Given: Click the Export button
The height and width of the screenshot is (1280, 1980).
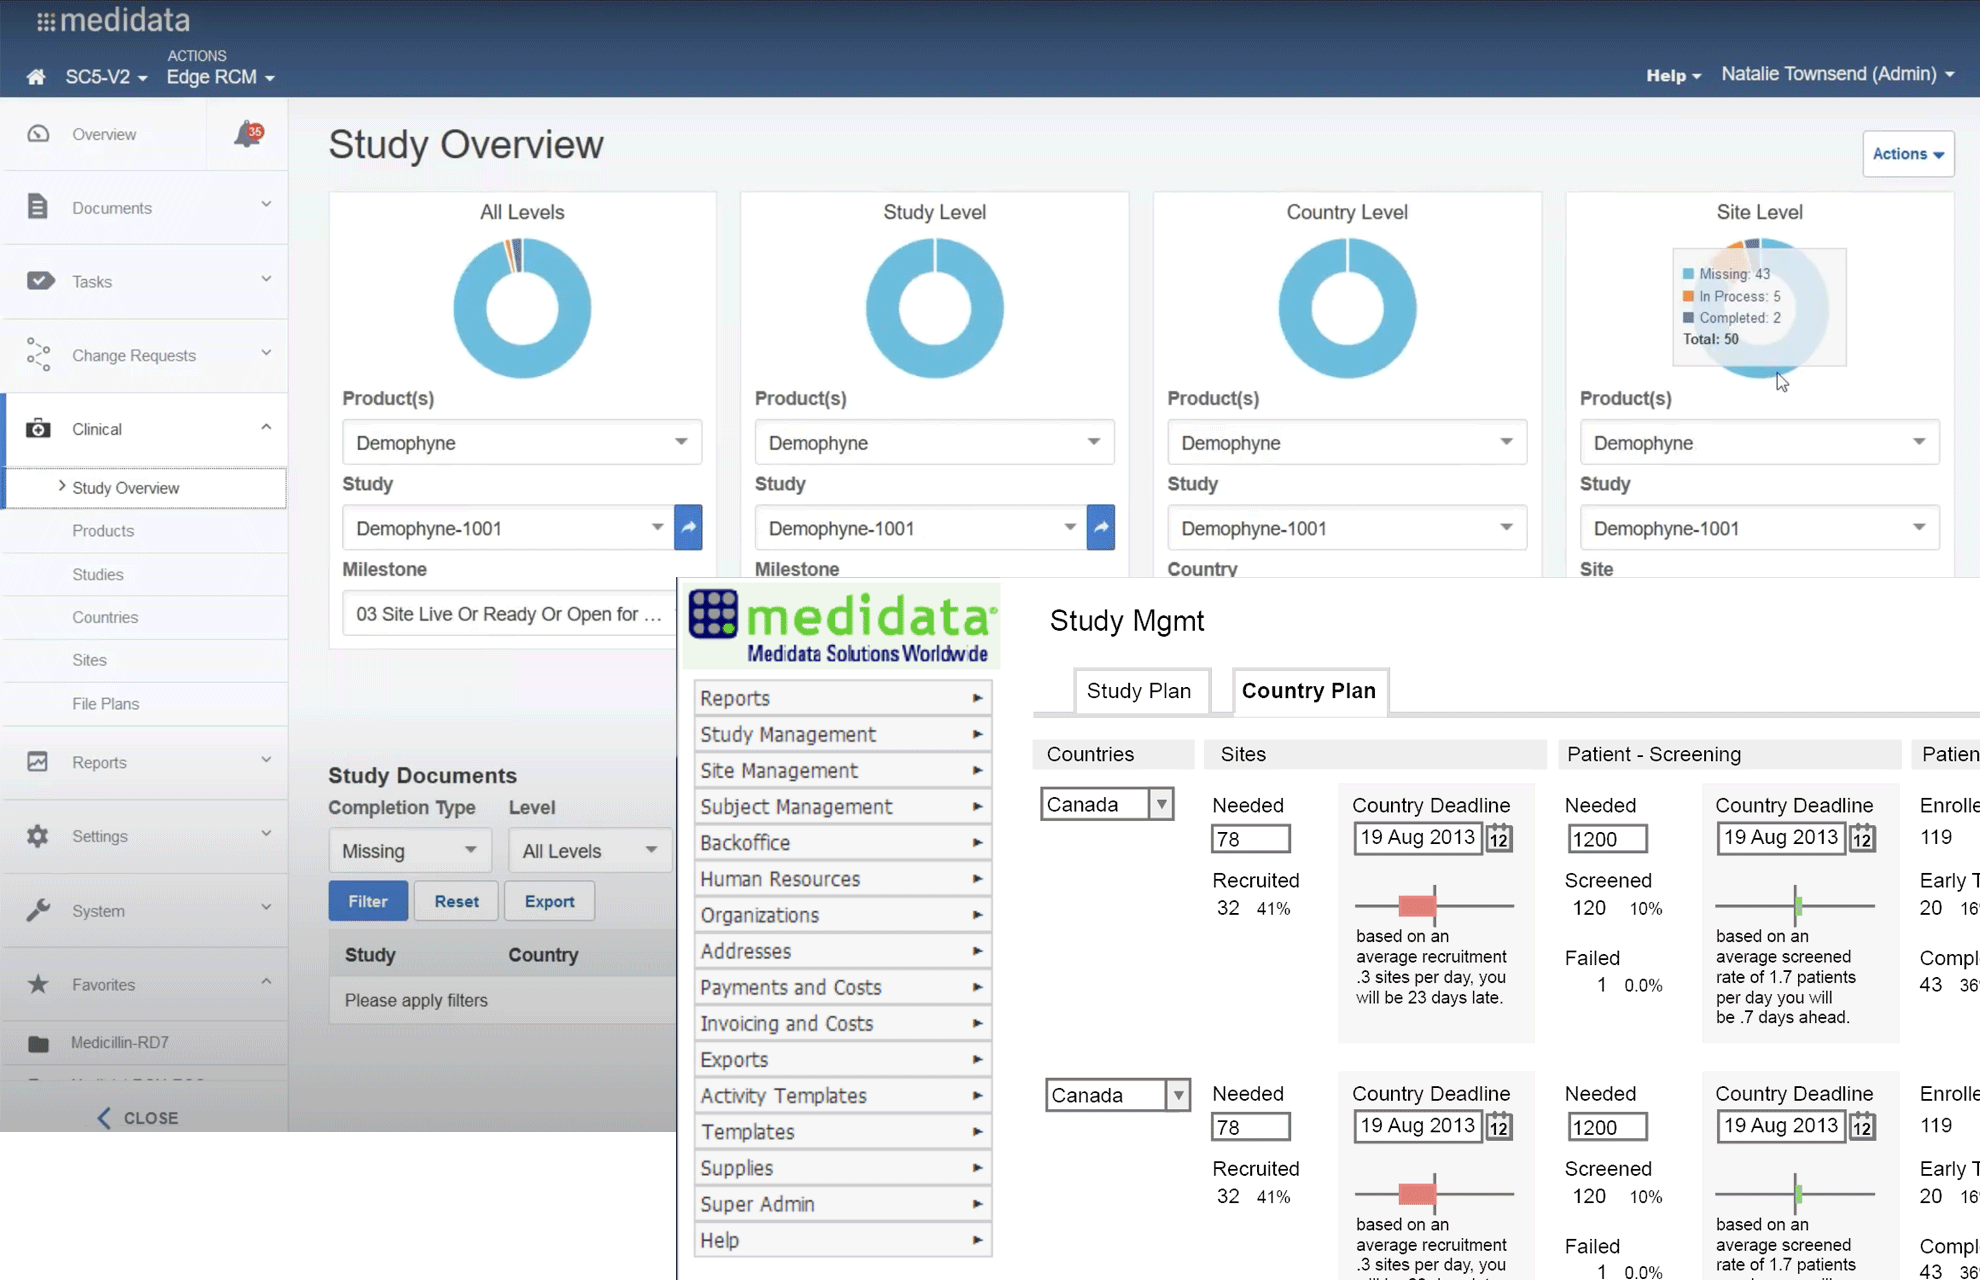Looking at the screenshot, I should 550,901.
